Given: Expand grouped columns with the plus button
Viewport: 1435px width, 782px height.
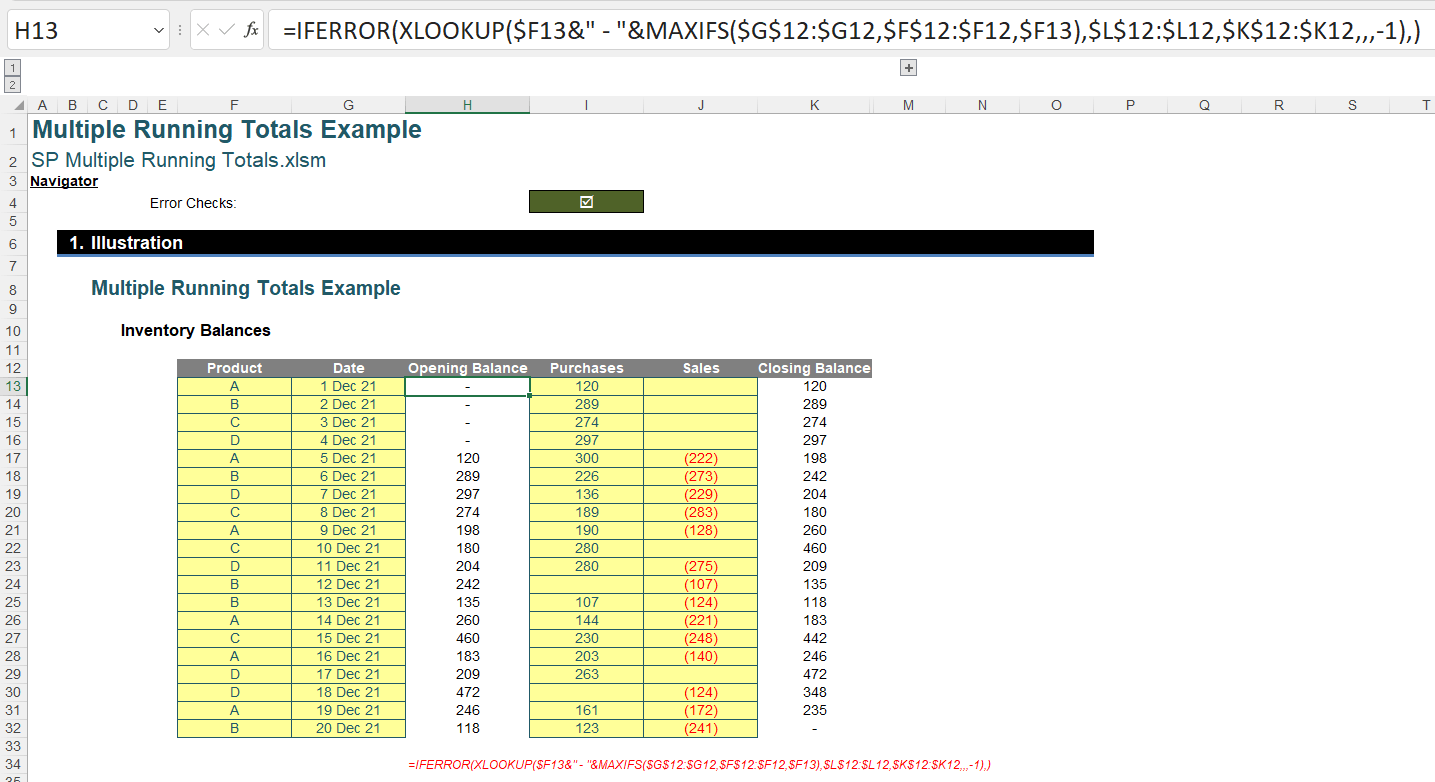Looking at the screenshot, I should [x=908, y=68].
